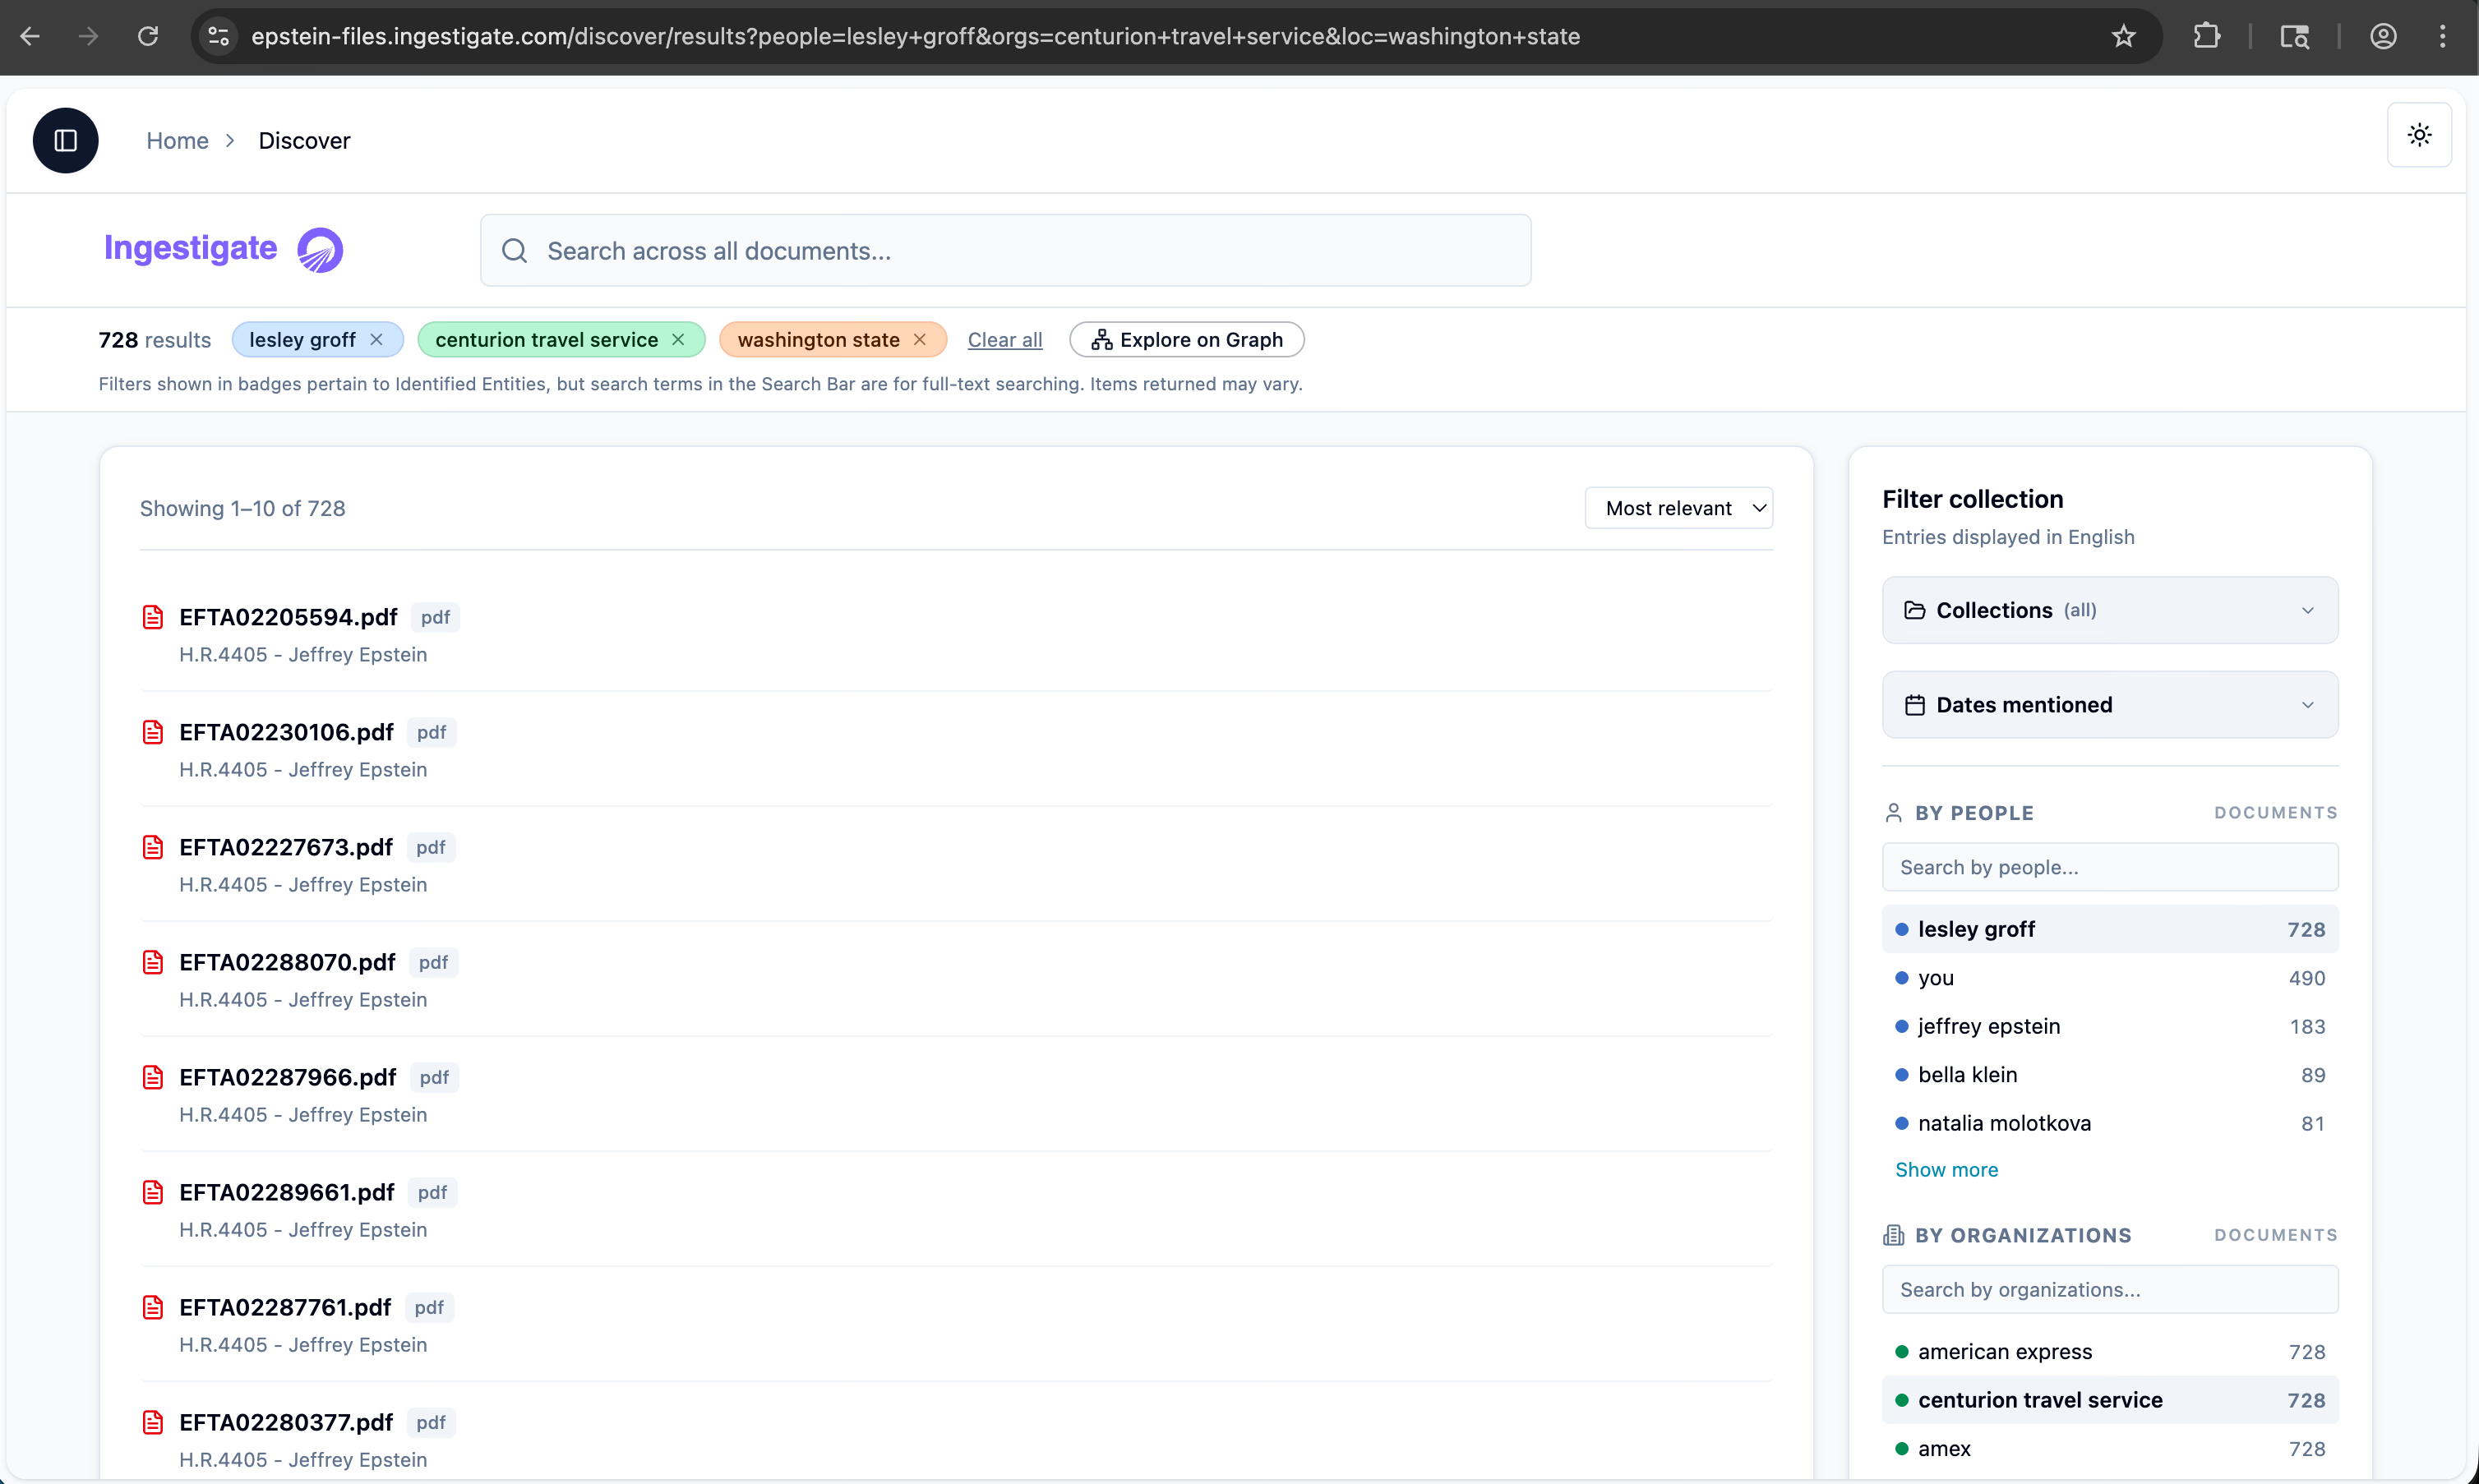Viewport: 2479px width, 1484px height.
Task: Expand the Dates mentioned section
Action: point(2308,704)
